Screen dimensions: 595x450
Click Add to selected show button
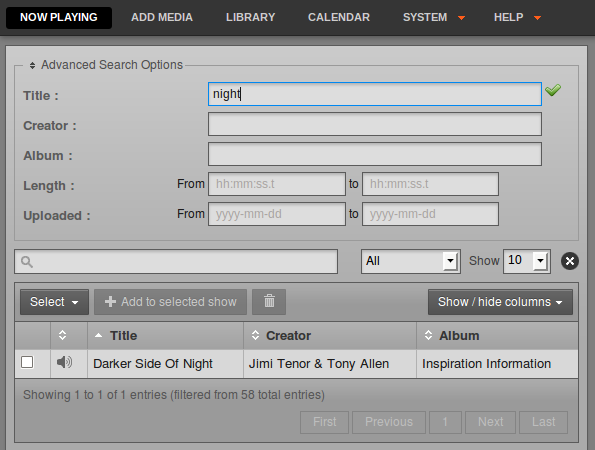tap(170, 302)
